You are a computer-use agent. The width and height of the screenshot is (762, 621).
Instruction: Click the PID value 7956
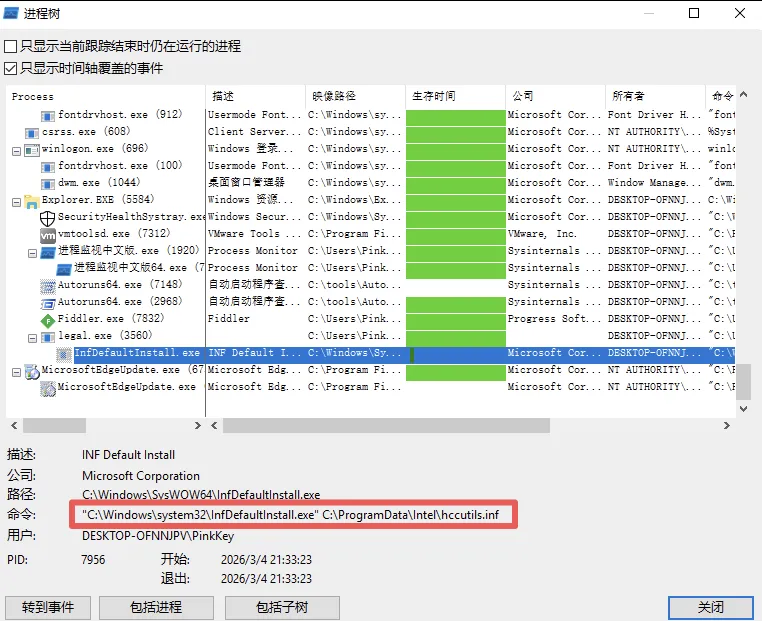pos(93,560)
